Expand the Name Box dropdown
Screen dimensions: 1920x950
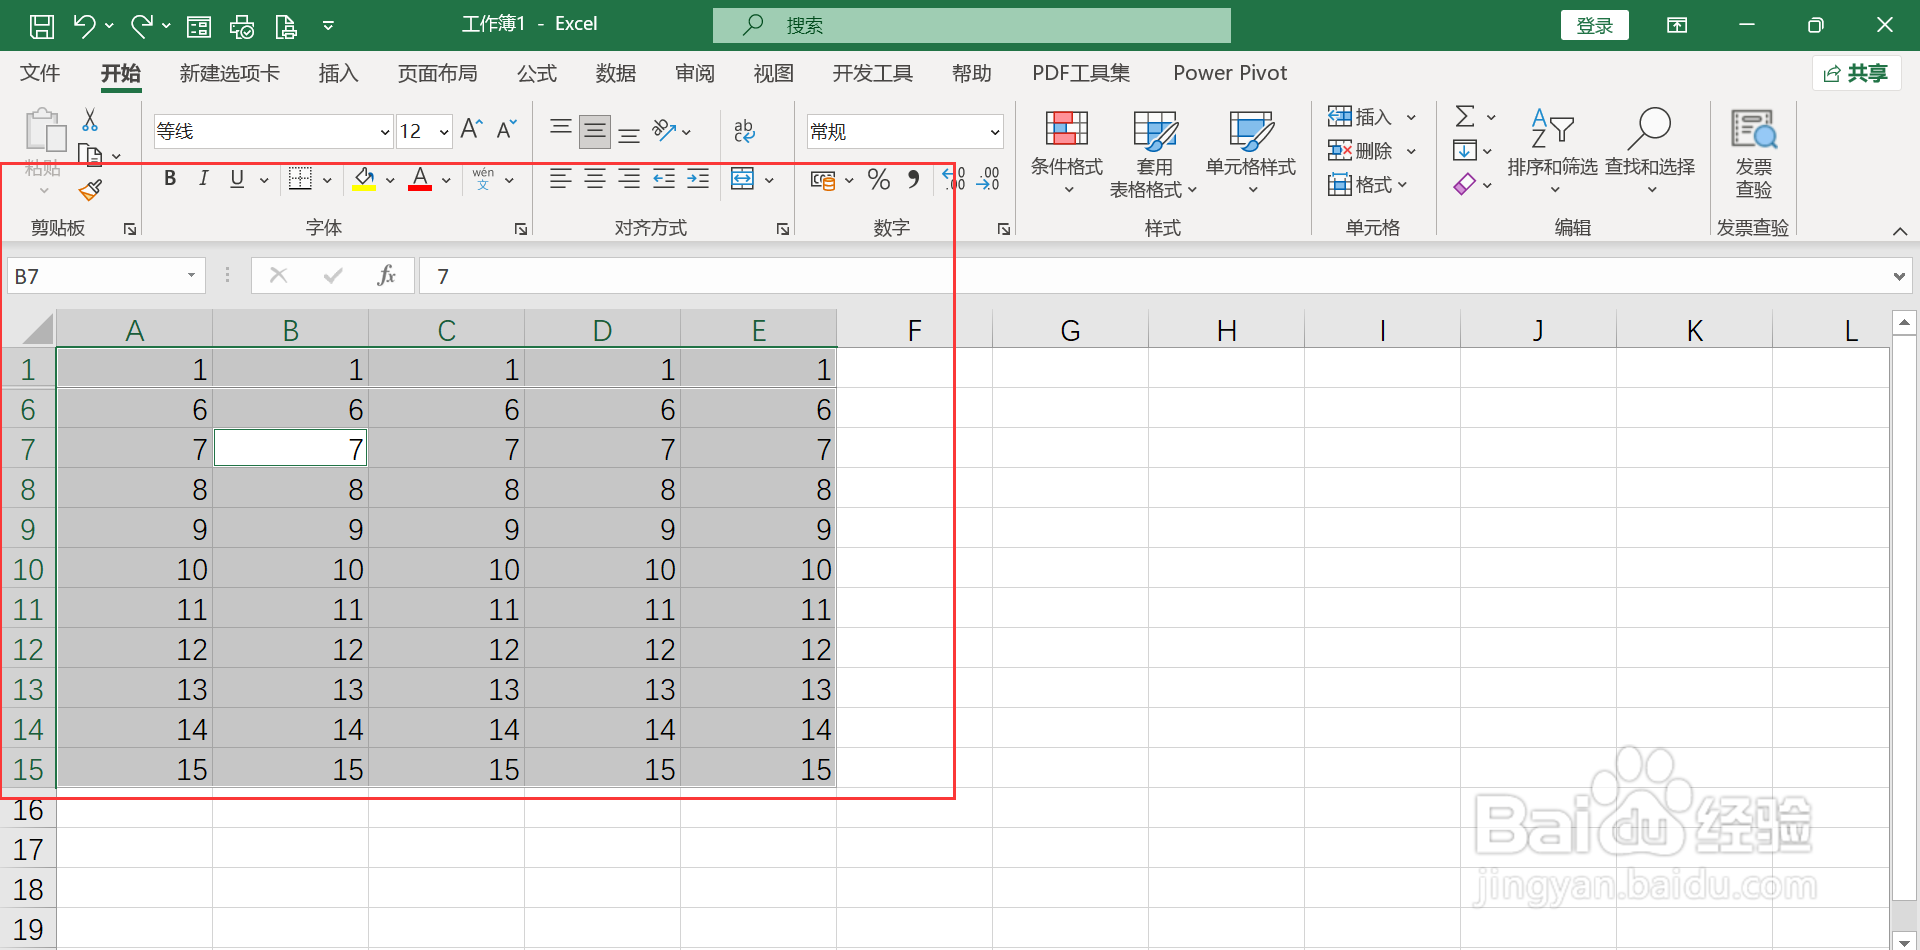click(191, 276)
